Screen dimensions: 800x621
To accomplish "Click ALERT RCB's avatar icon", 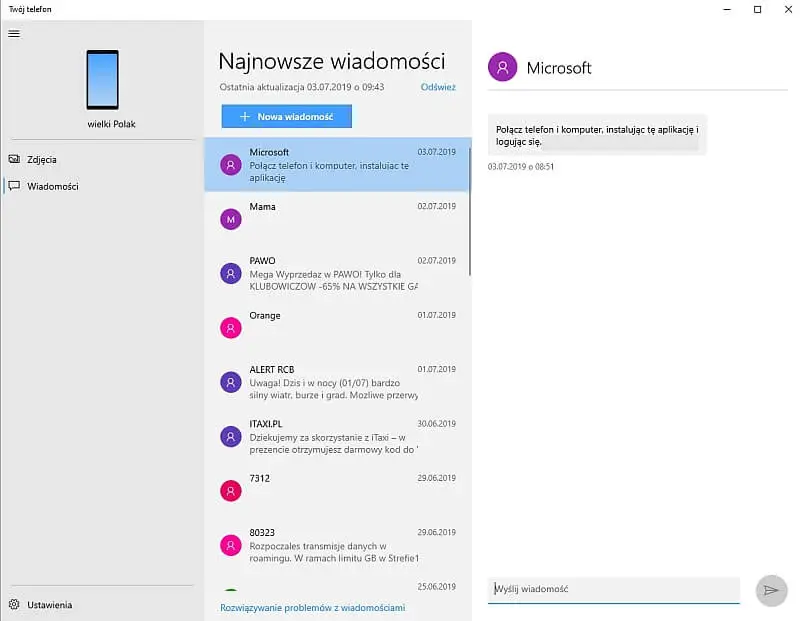I will (231, 381).
